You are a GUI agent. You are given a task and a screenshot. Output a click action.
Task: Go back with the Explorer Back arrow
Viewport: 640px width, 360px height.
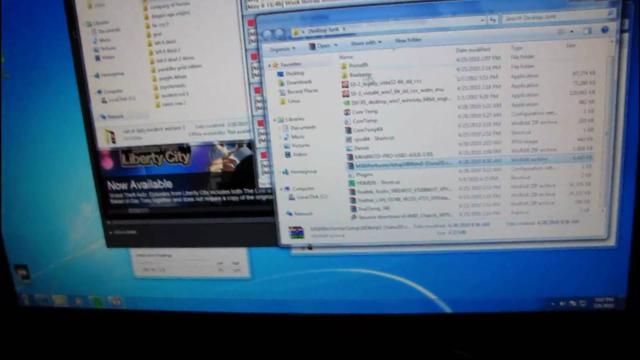click(267, 34)
